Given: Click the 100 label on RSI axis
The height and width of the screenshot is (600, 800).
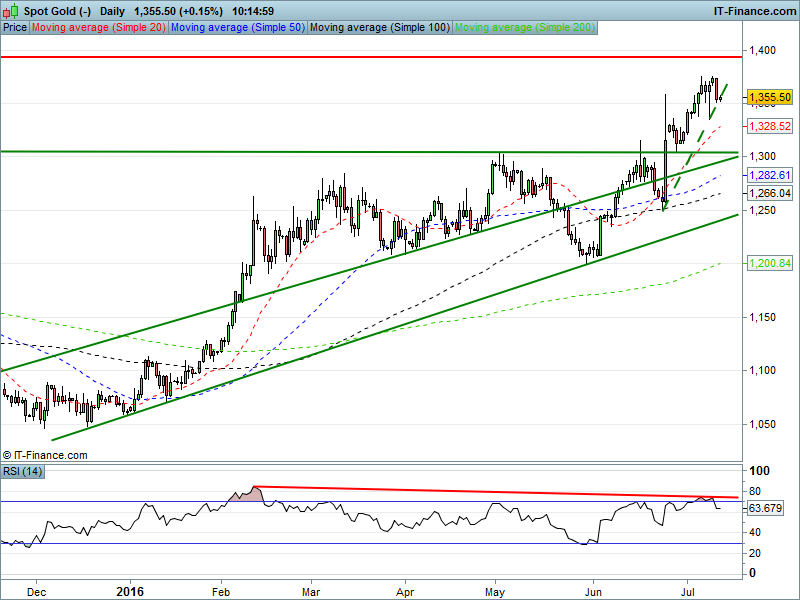Looking at the screenshot, I should (760, 471).
